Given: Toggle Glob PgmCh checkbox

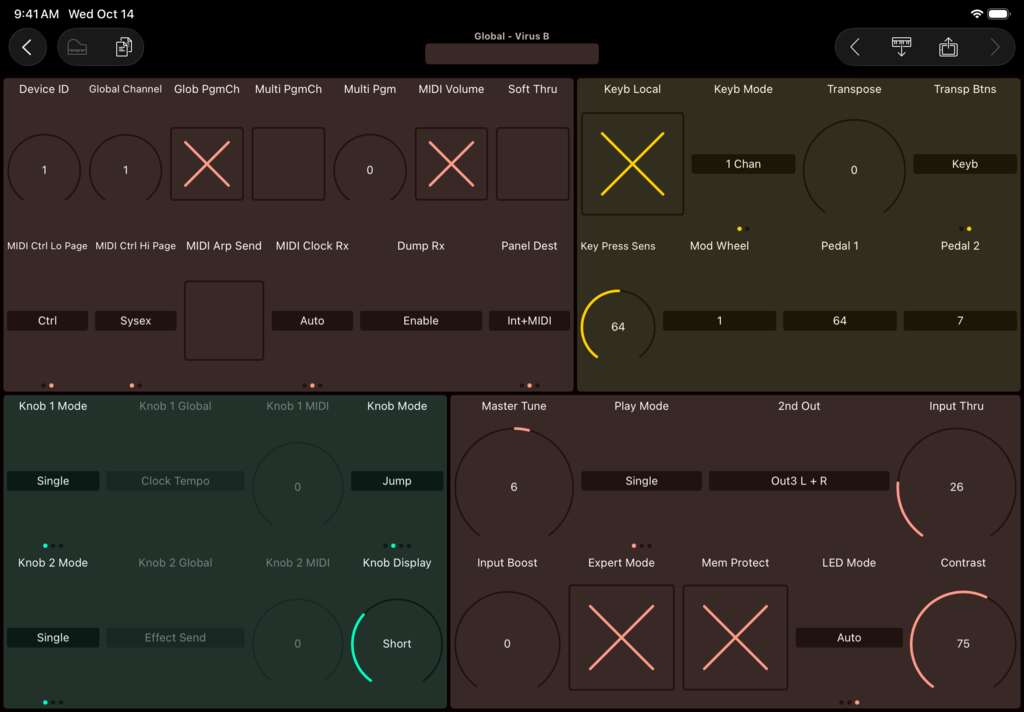Looking at the screenshot, I should (x=206, y=163).
